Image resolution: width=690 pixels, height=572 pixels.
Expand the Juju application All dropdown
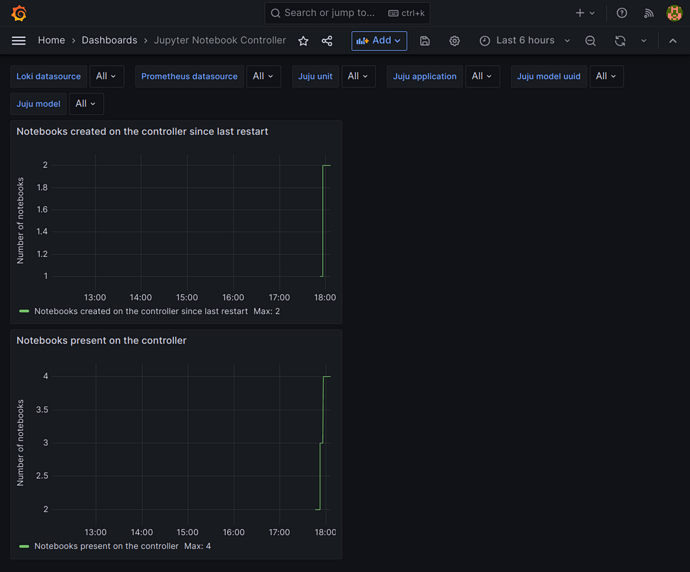click(482, 76)
